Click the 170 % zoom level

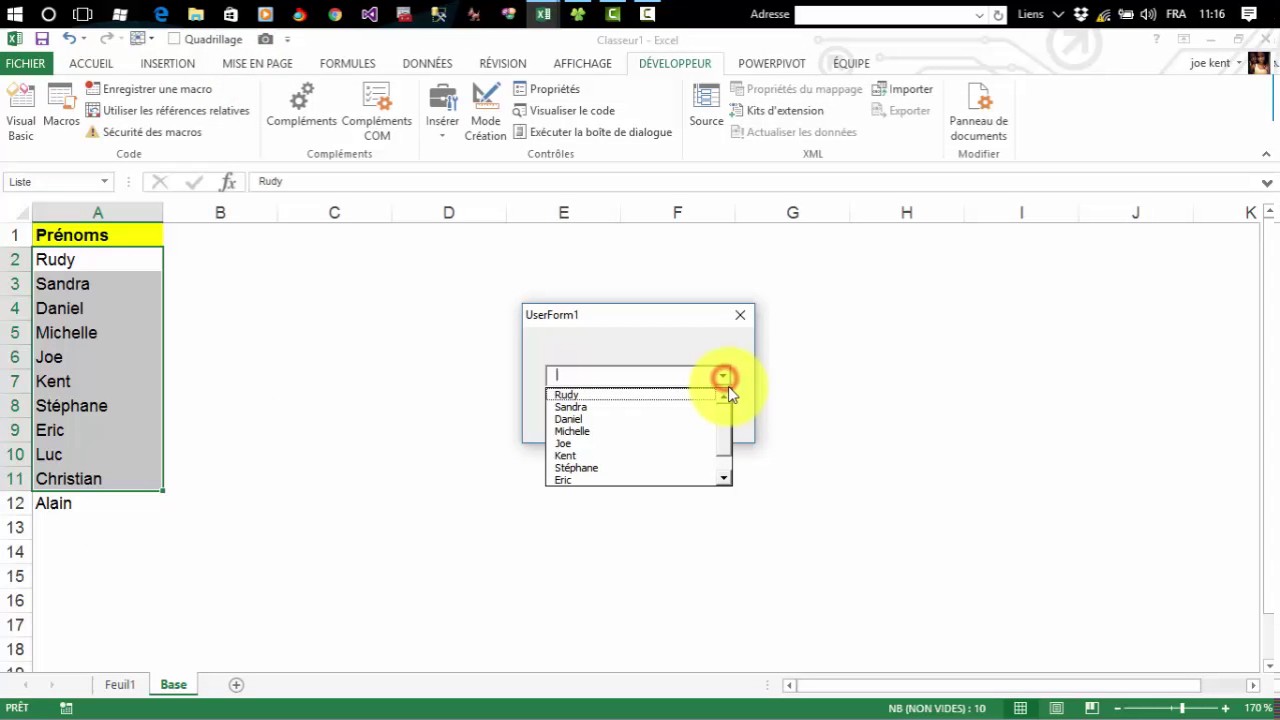click(1258, 708)
